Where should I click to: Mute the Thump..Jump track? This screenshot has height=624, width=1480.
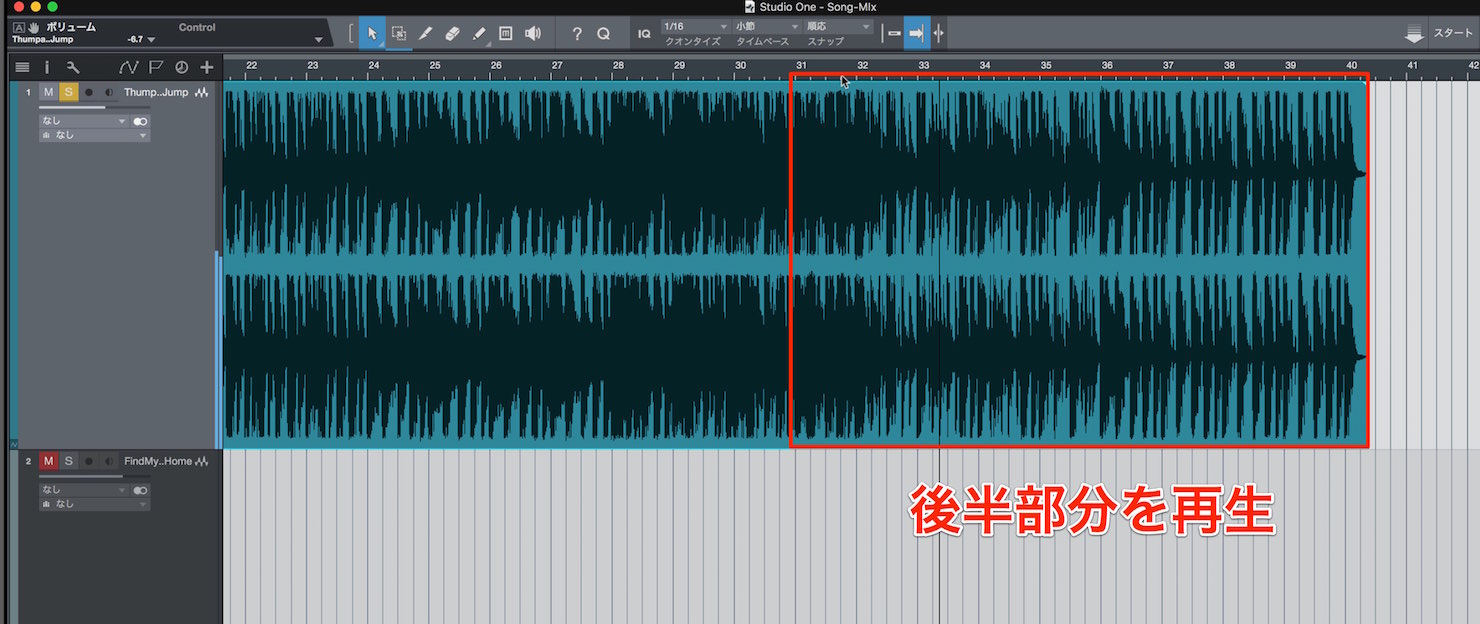coord(48,93)
